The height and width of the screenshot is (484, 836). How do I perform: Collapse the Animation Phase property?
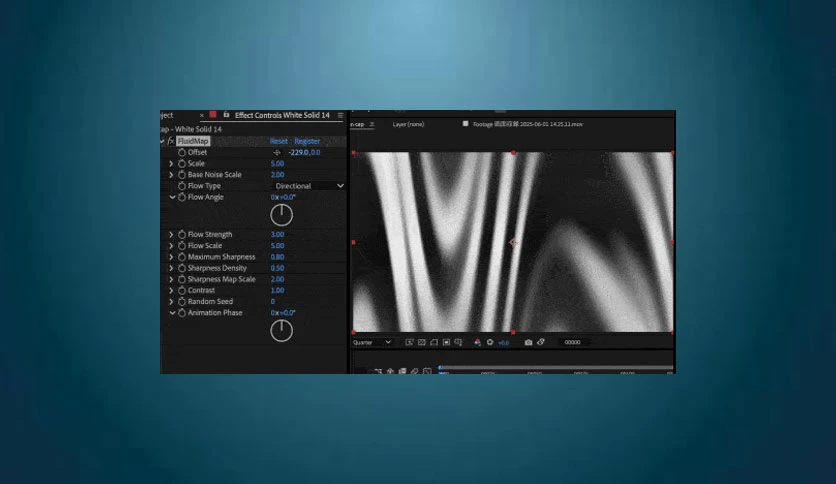tap(172, 313)
